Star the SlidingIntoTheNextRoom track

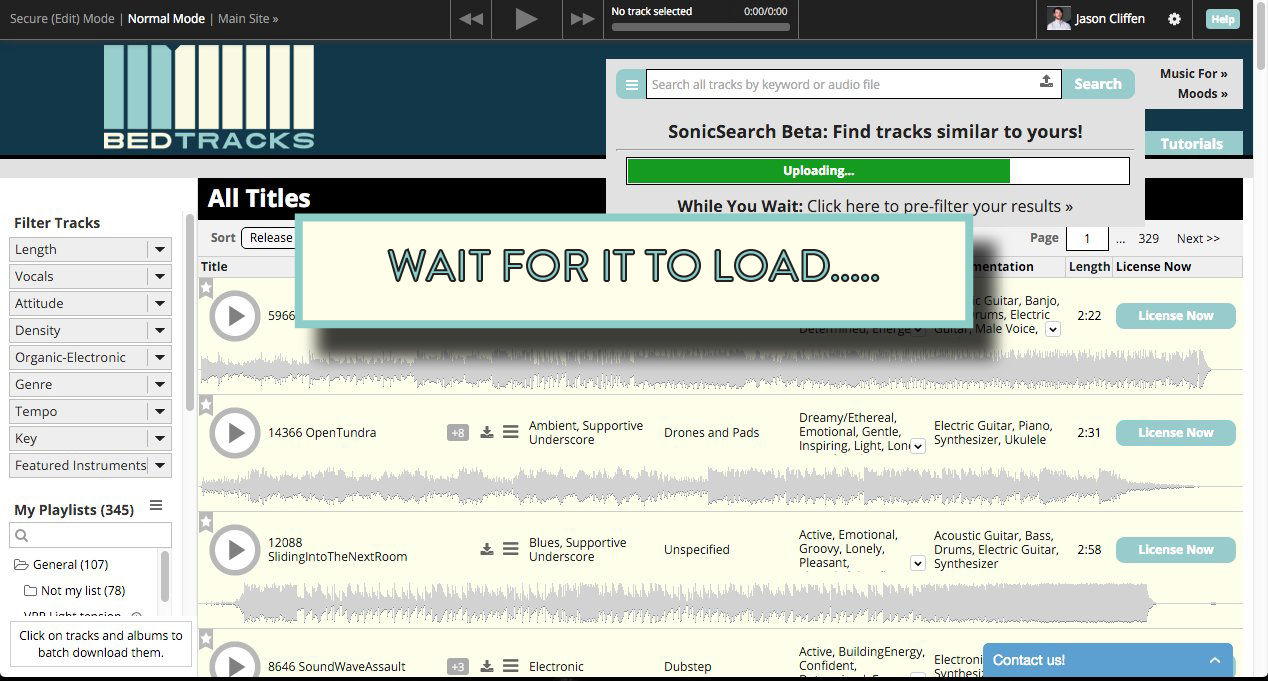pos(206,522)
